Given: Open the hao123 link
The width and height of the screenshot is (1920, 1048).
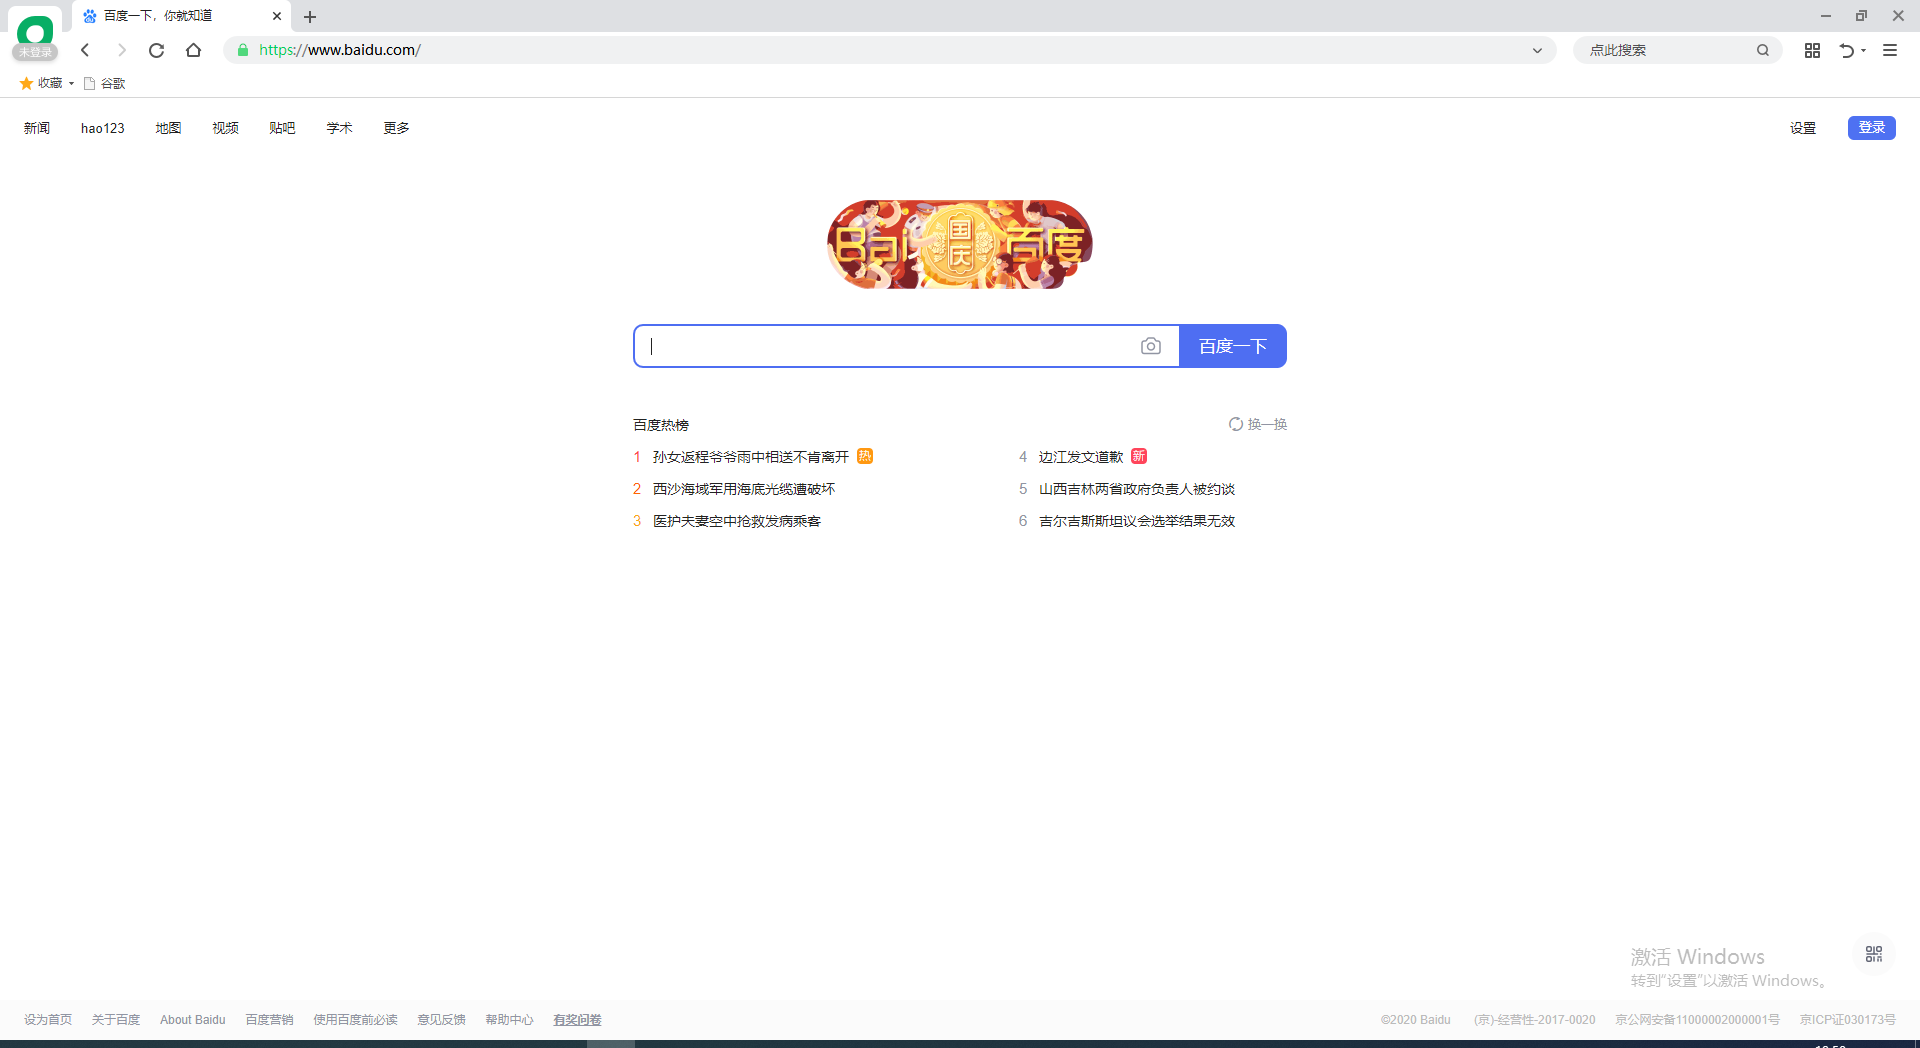Looking at the screenshot, I should [103, 128].
